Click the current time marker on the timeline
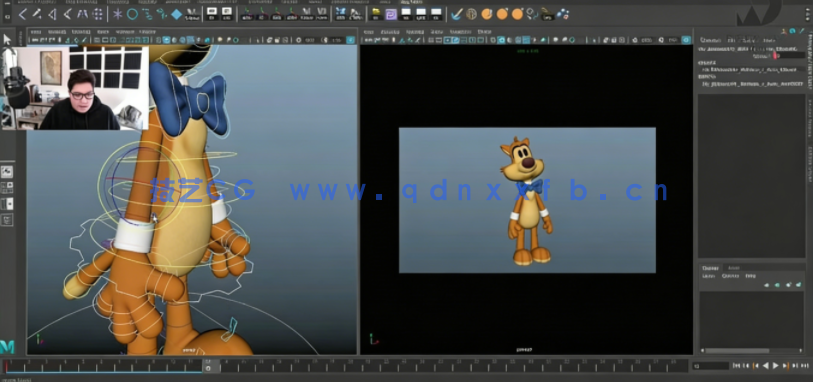Screen dimensions: 813x382 point(208,365)
